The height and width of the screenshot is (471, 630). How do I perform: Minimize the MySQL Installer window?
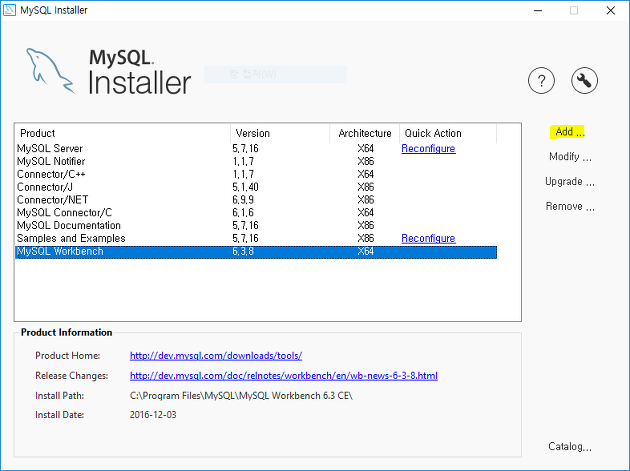click(x=538, y=10)
